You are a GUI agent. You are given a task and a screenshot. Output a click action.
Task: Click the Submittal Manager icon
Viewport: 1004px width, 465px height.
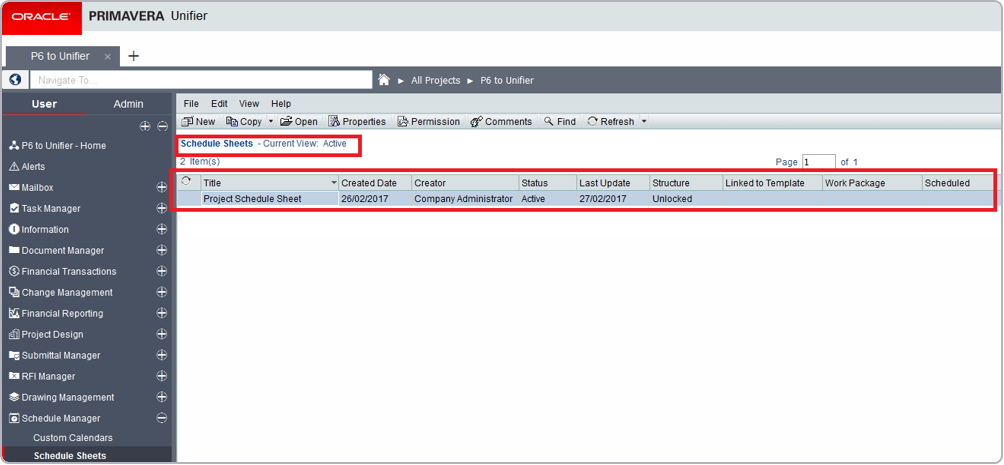pos(14,355)
